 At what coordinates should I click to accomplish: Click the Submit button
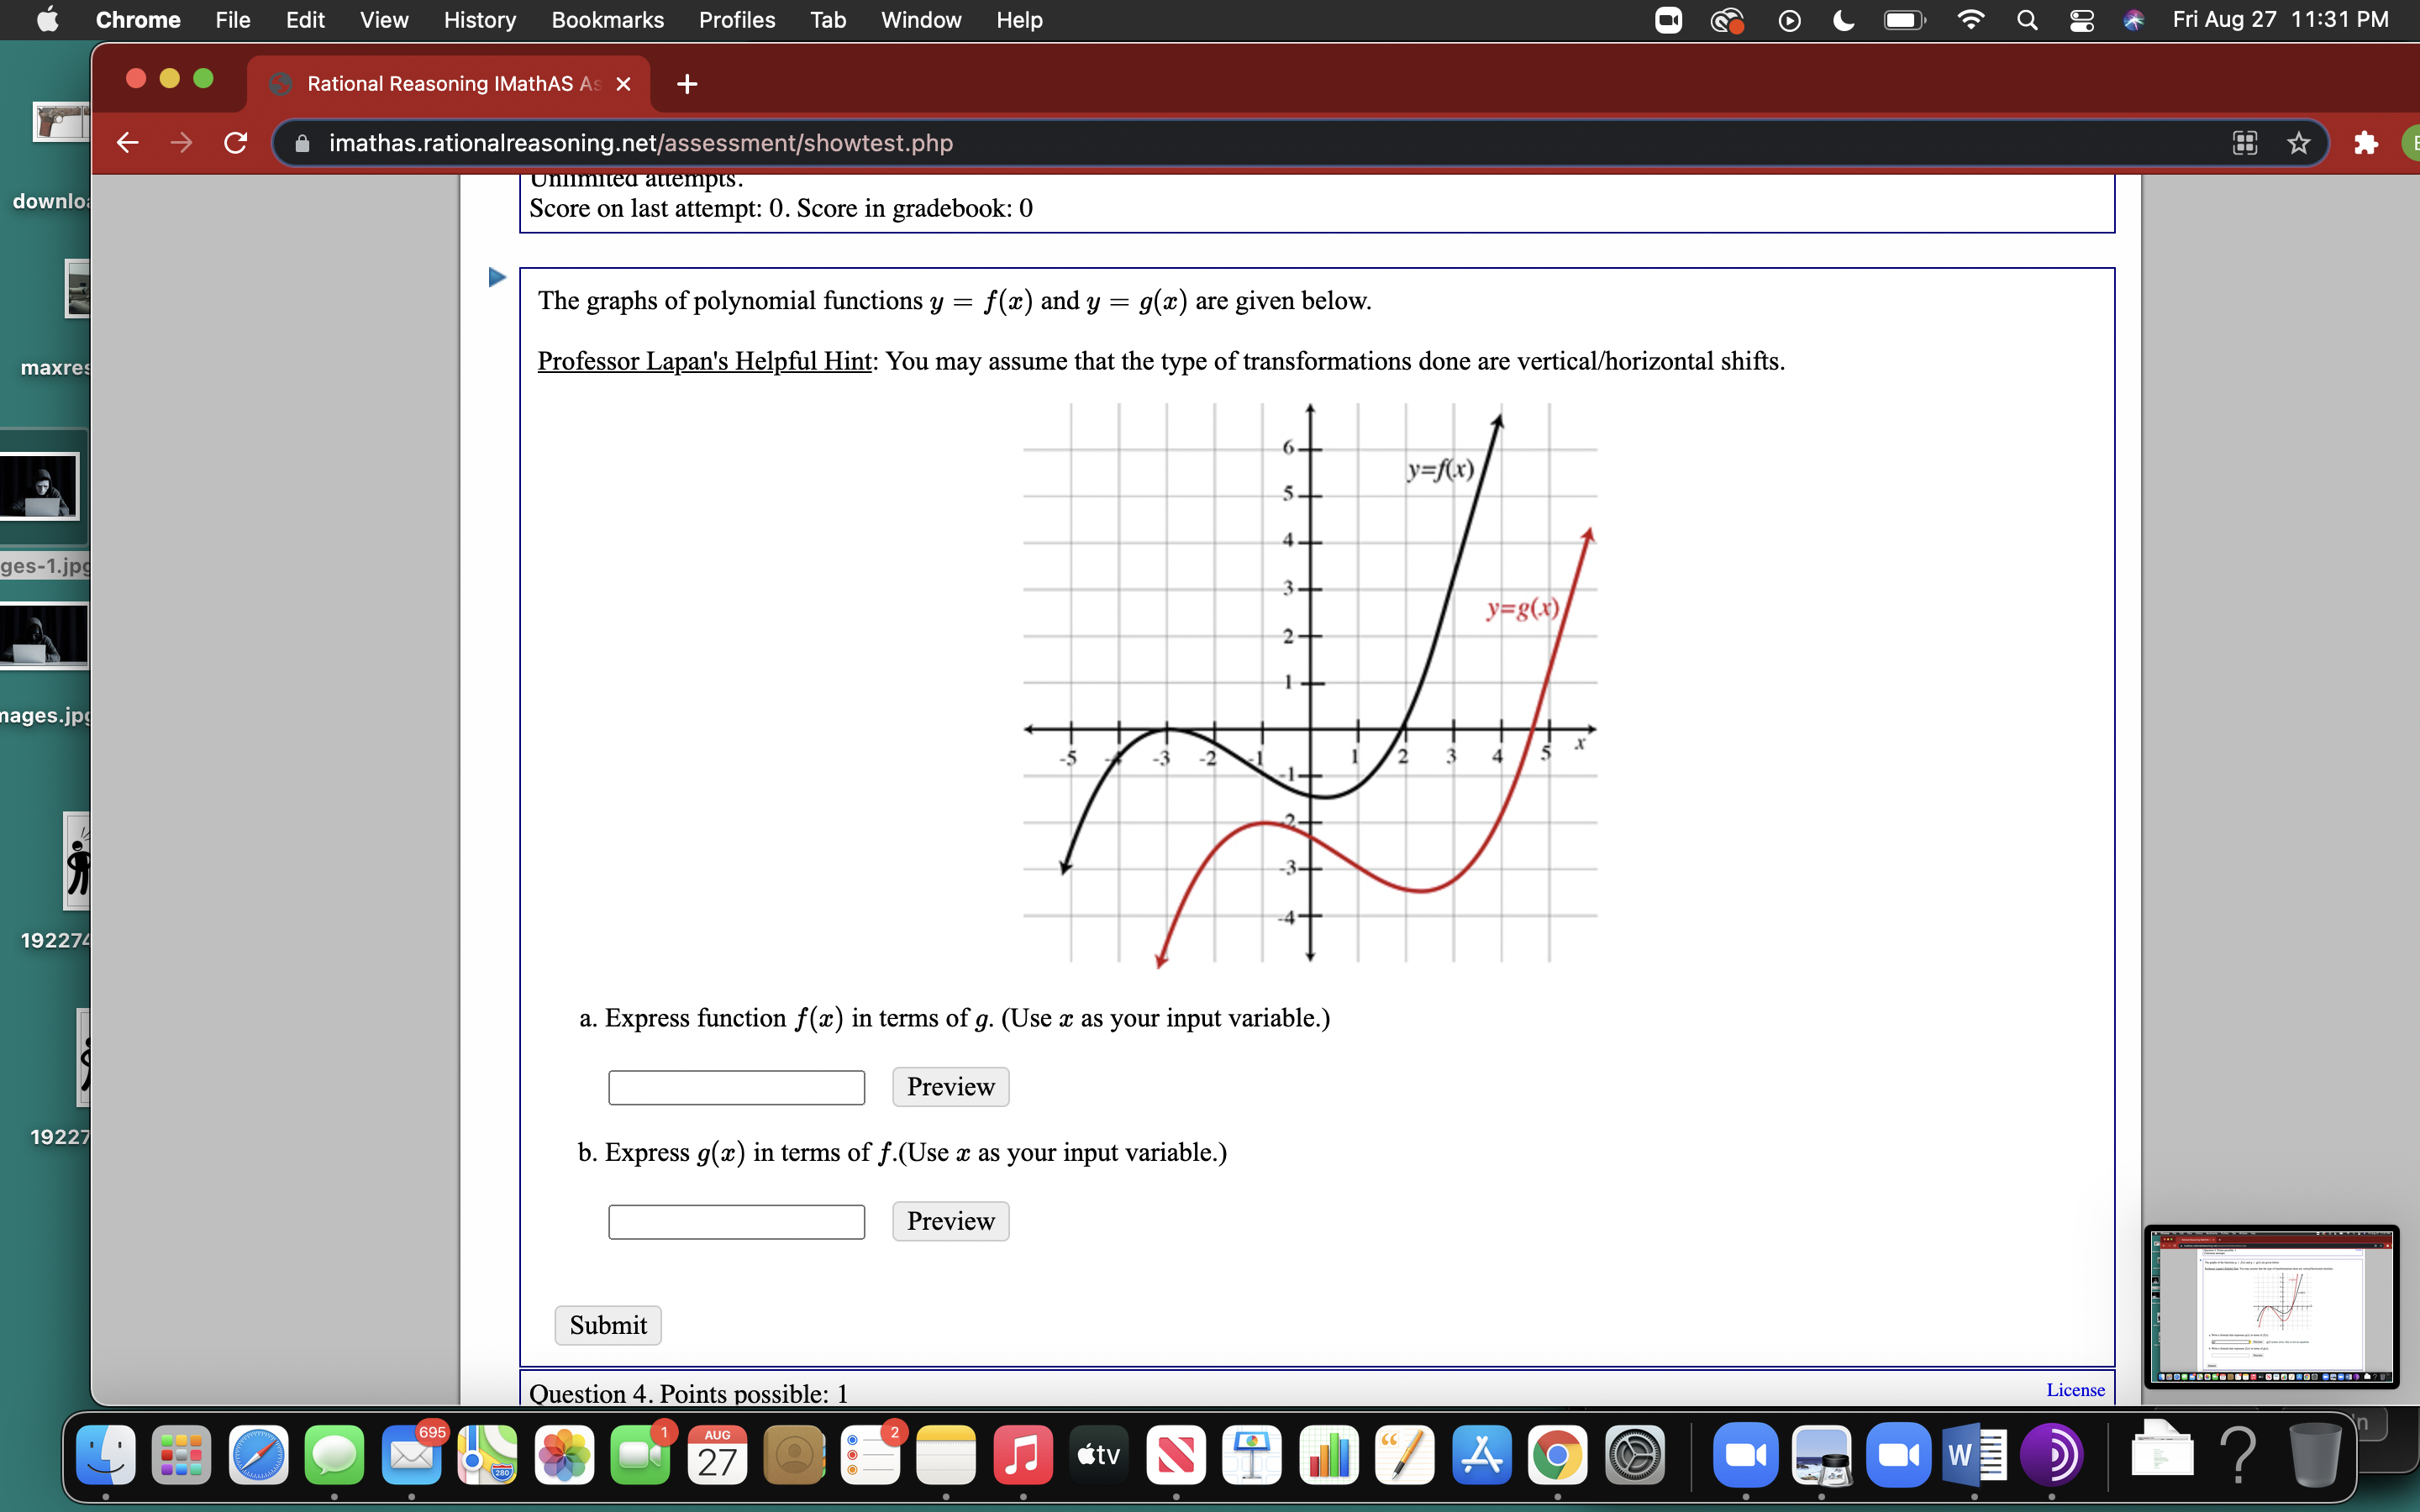point(607,1324)
